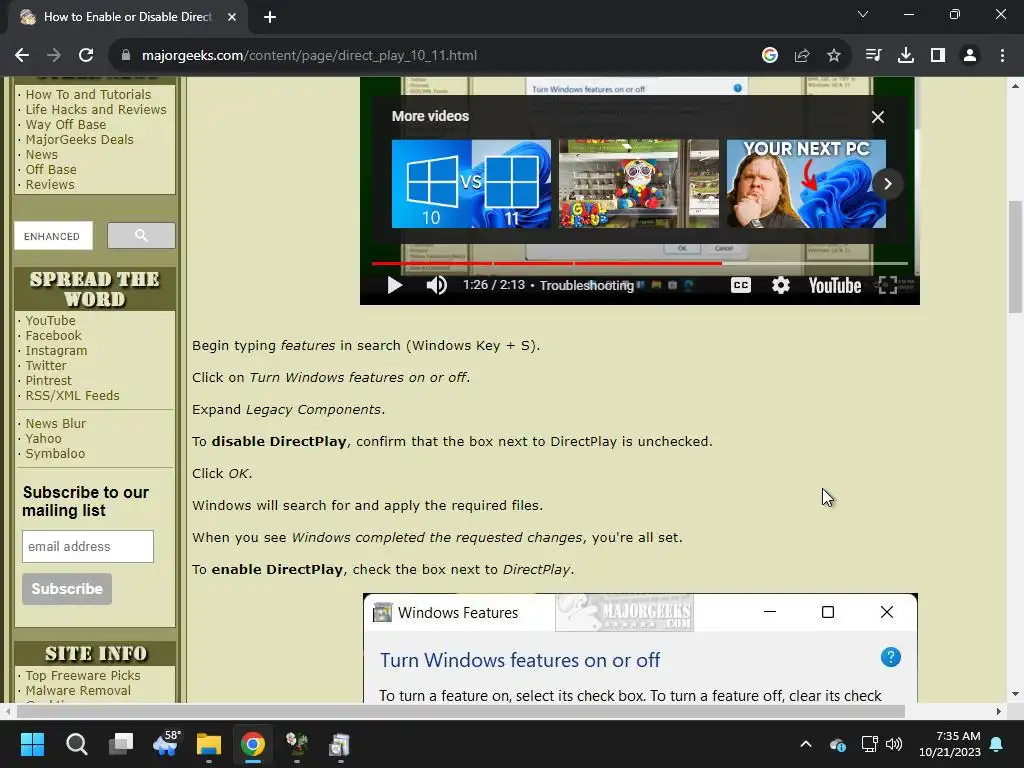This screenshot has width=1024, height=768.
Task: Click the scroll-down arrow on the vertical scrollbar
Action: click(x=1015, y=694)
